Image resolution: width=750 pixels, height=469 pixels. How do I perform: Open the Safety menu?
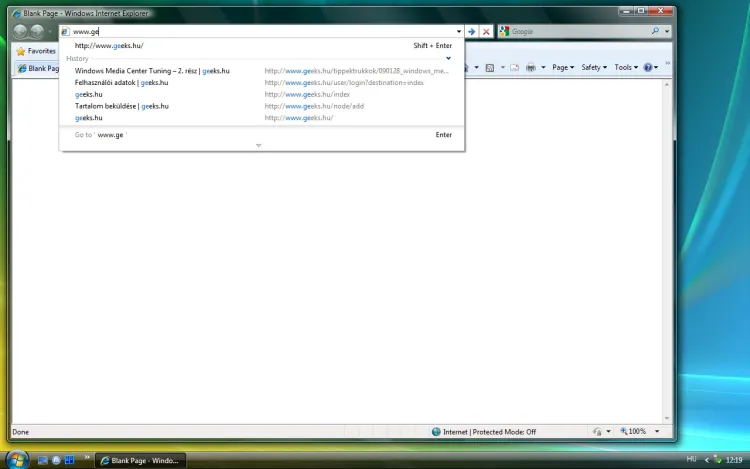click(594, 68)
